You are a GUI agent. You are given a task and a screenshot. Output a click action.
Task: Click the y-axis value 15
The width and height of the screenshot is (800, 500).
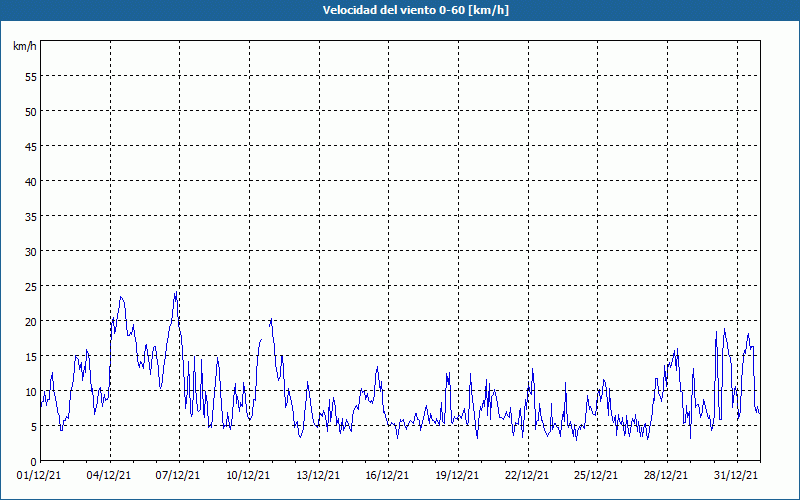[x=31, y=357]
